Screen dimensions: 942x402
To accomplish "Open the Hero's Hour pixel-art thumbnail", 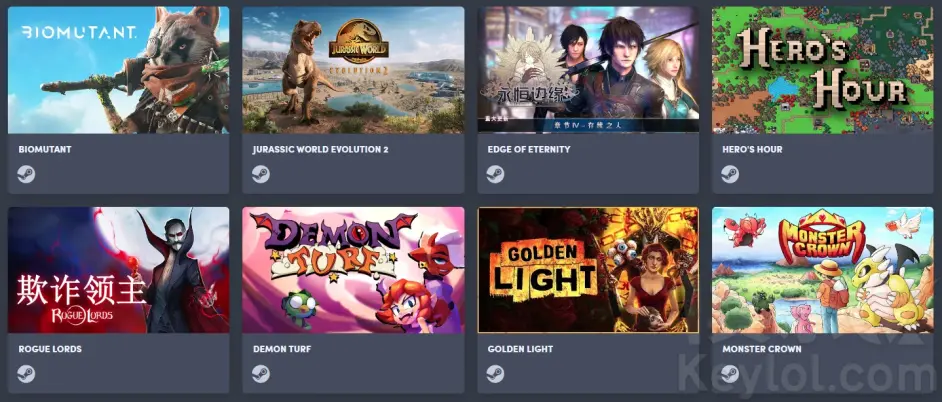I will click(x=822, y=70).
